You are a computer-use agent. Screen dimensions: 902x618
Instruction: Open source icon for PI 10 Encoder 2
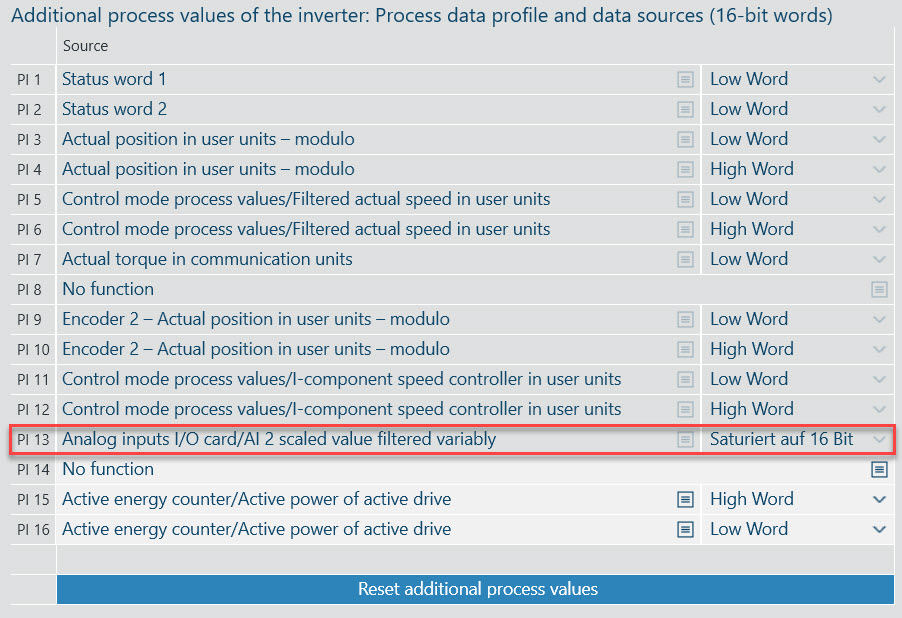[x=685, y=349]
